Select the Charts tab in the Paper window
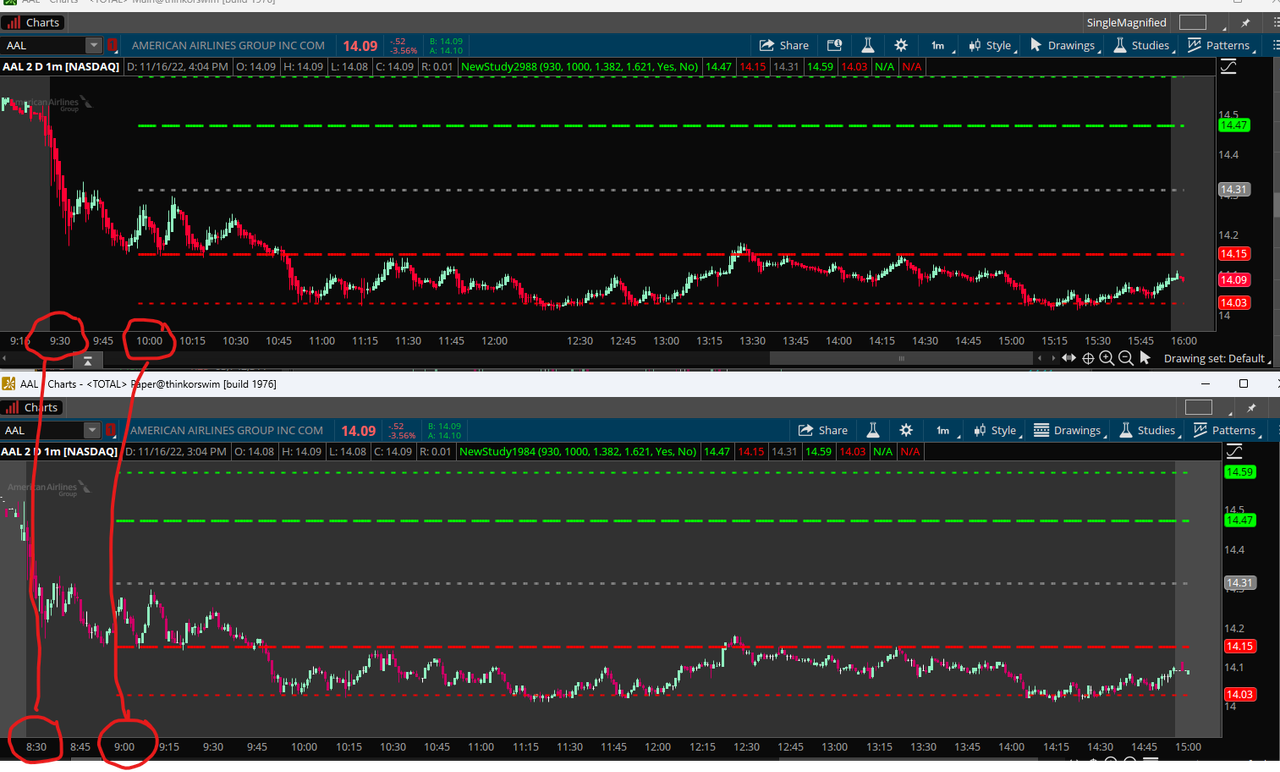The image size is (1280, 772). pyautogui.click(x=33, y=407)
